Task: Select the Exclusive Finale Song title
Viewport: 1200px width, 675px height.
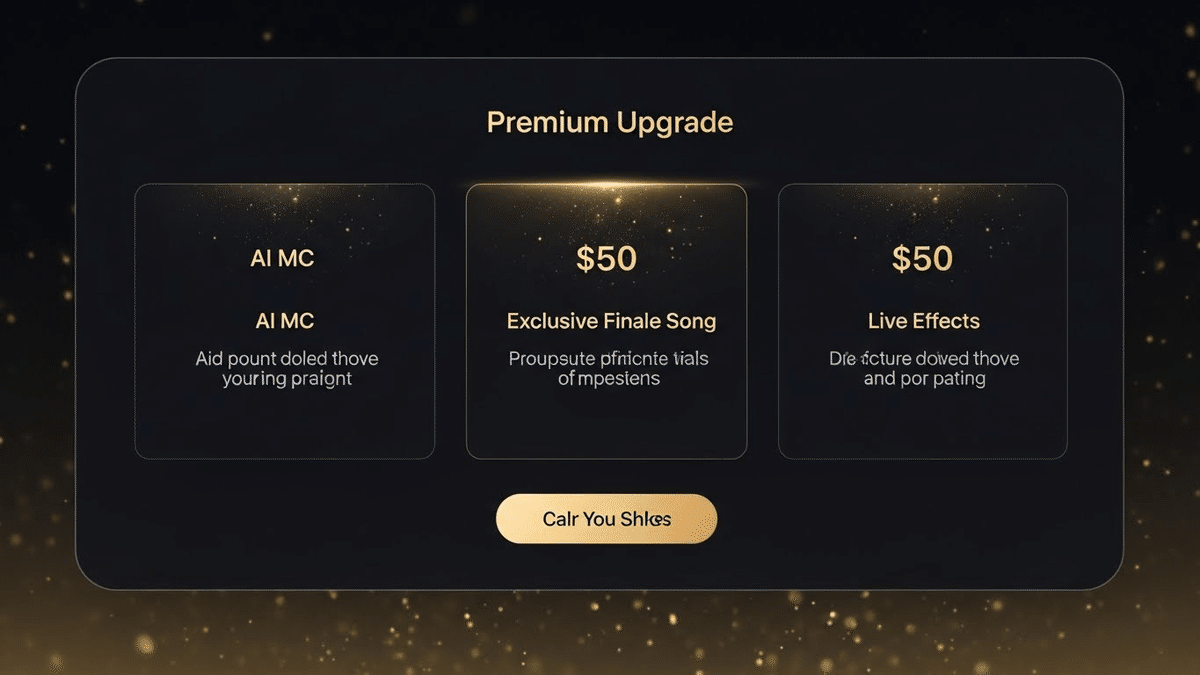Action: [611, 321]
